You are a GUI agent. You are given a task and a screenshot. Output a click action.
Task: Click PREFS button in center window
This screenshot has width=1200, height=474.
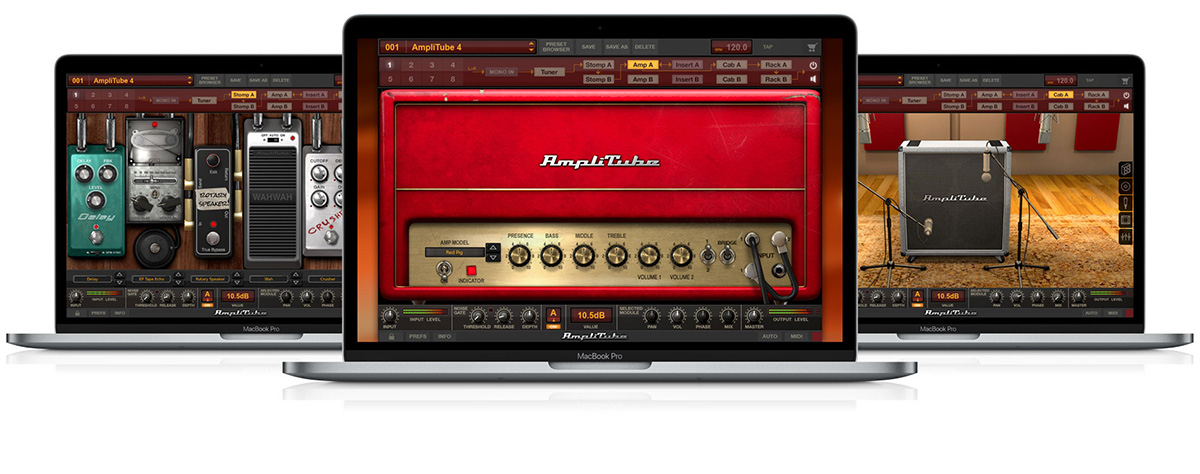click(416, 337)
